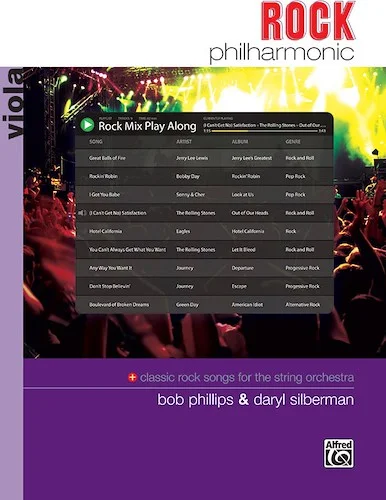The image size is (386, 500).
Task: Click the red 'ROCK' title text
Action: pyautogui.click(x=308, y=21)
